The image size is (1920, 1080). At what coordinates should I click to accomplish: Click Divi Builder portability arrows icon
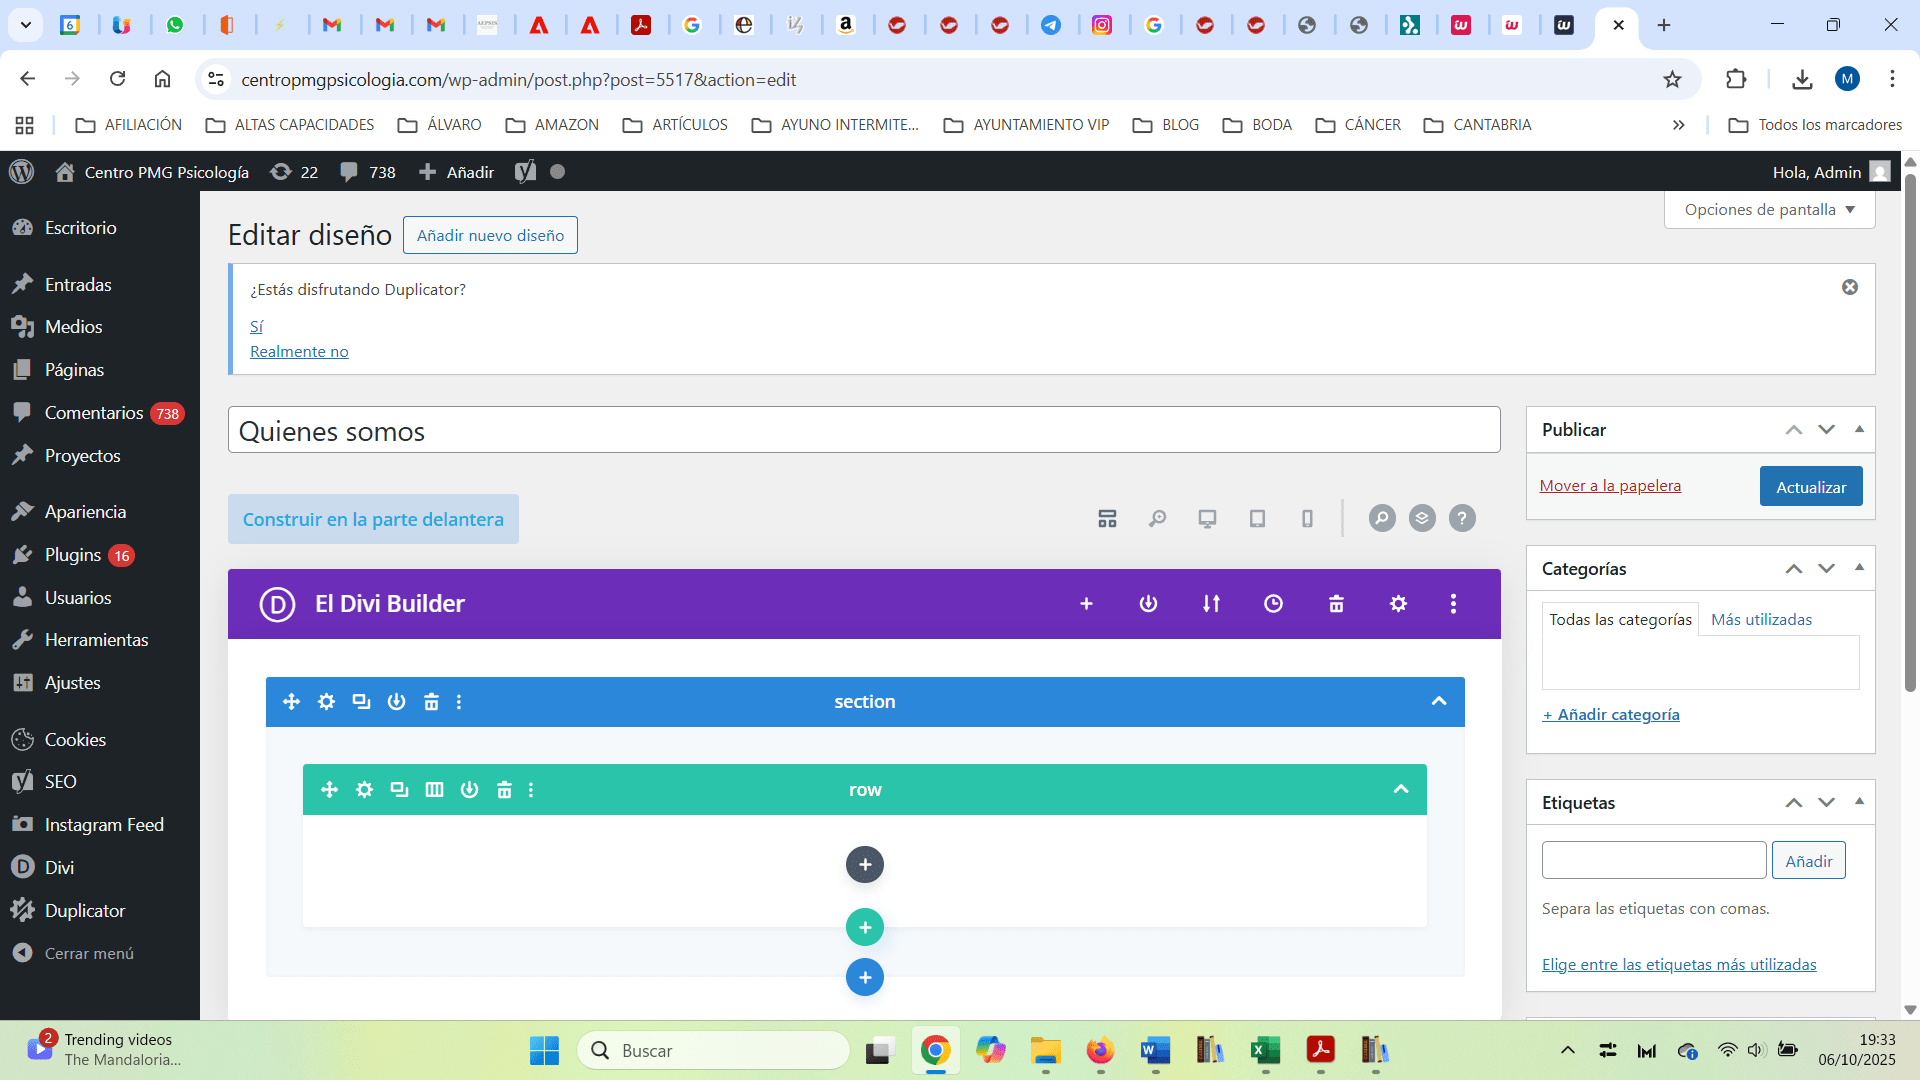coord(1211,604)
